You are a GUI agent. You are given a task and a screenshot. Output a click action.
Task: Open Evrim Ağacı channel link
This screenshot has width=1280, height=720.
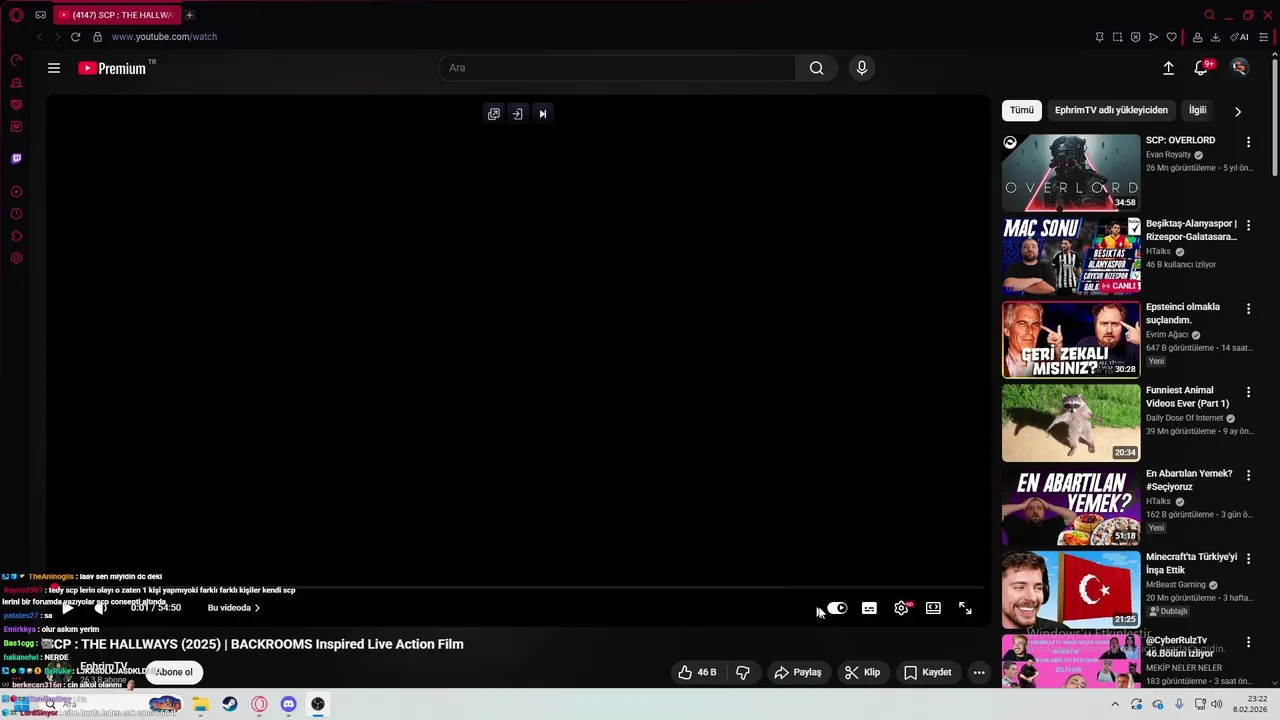pos(1167,335)
